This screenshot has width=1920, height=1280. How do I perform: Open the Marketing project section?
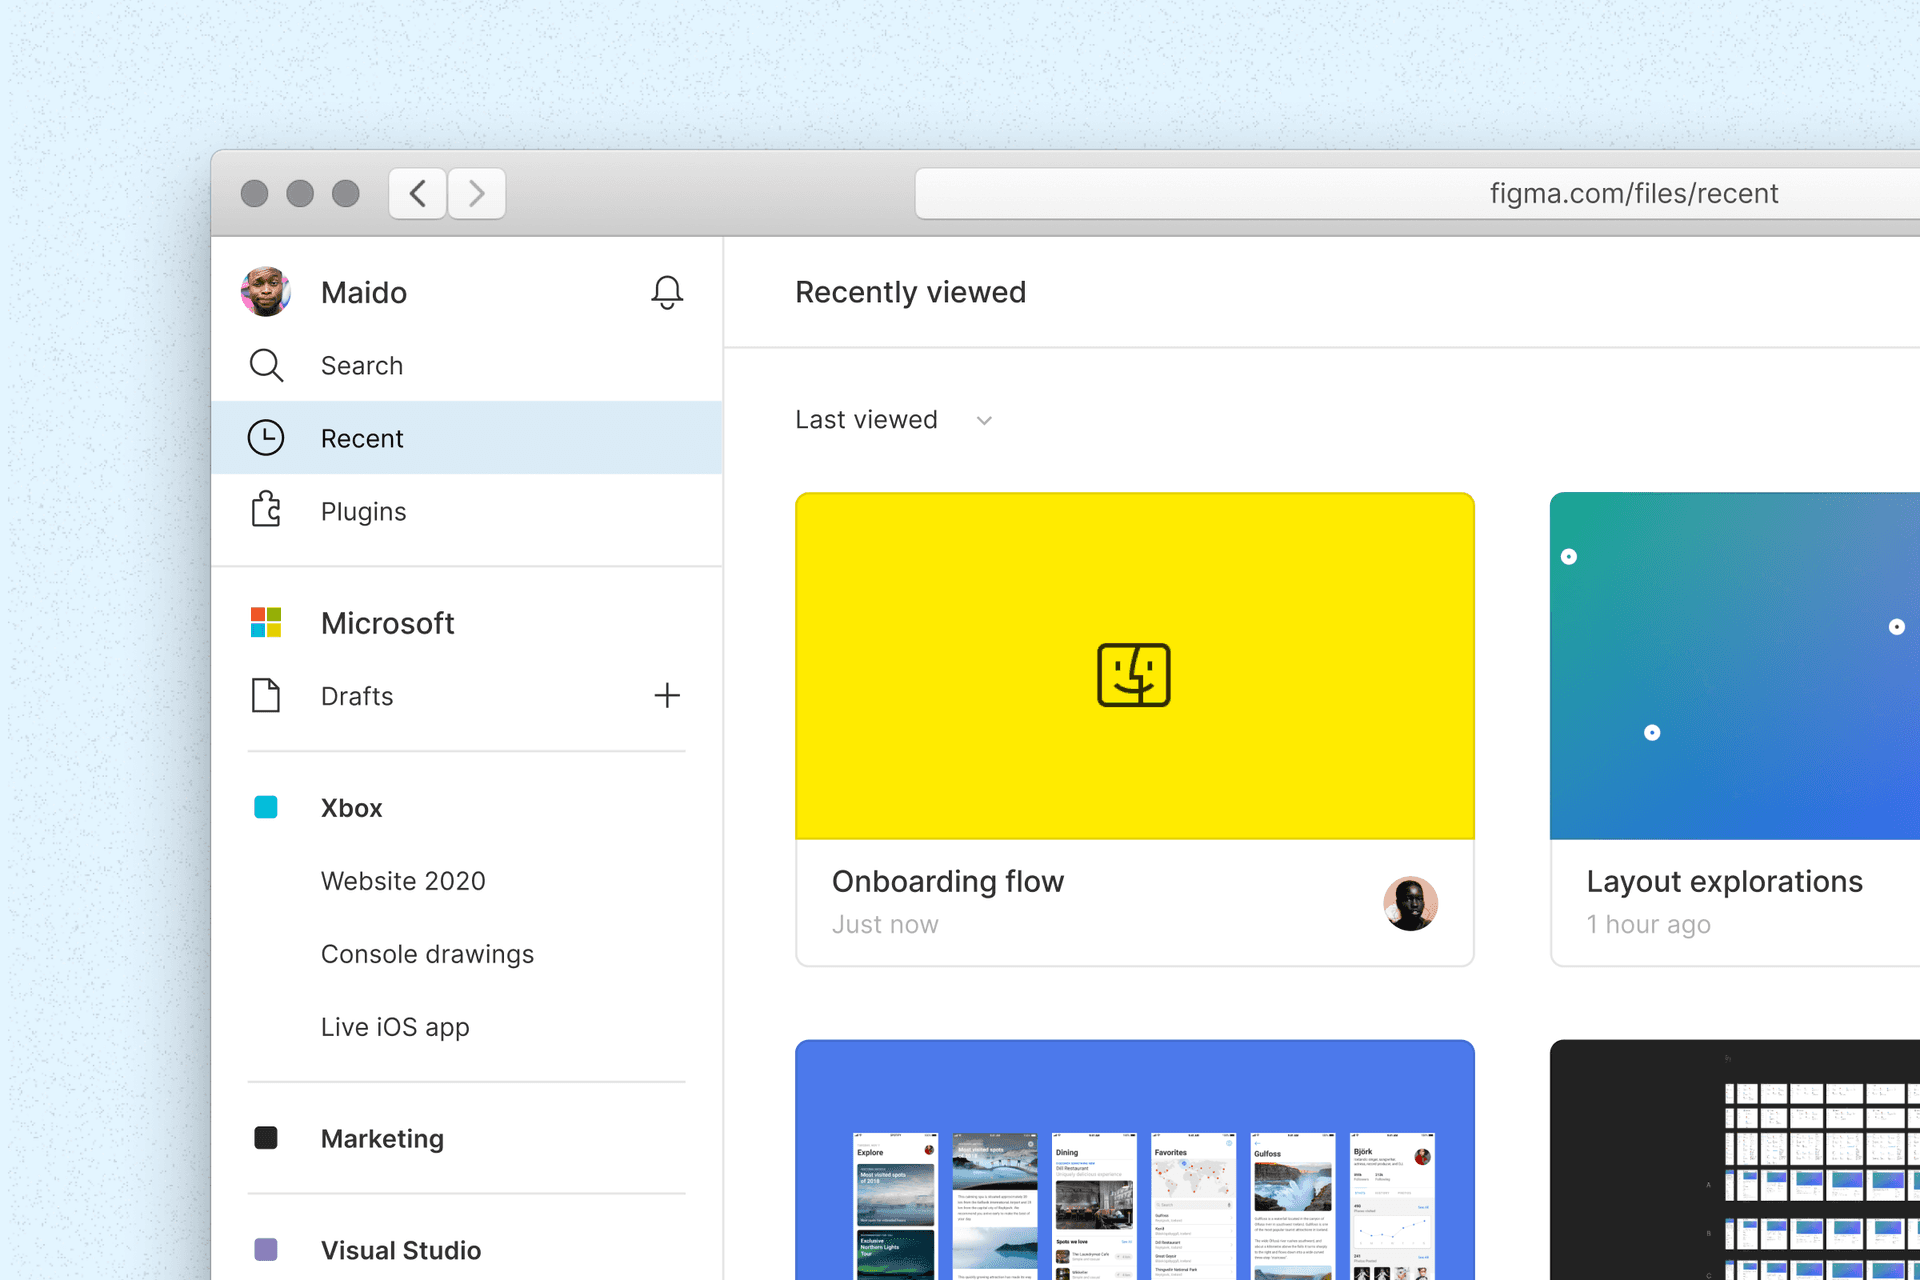tap(382, 1138)
